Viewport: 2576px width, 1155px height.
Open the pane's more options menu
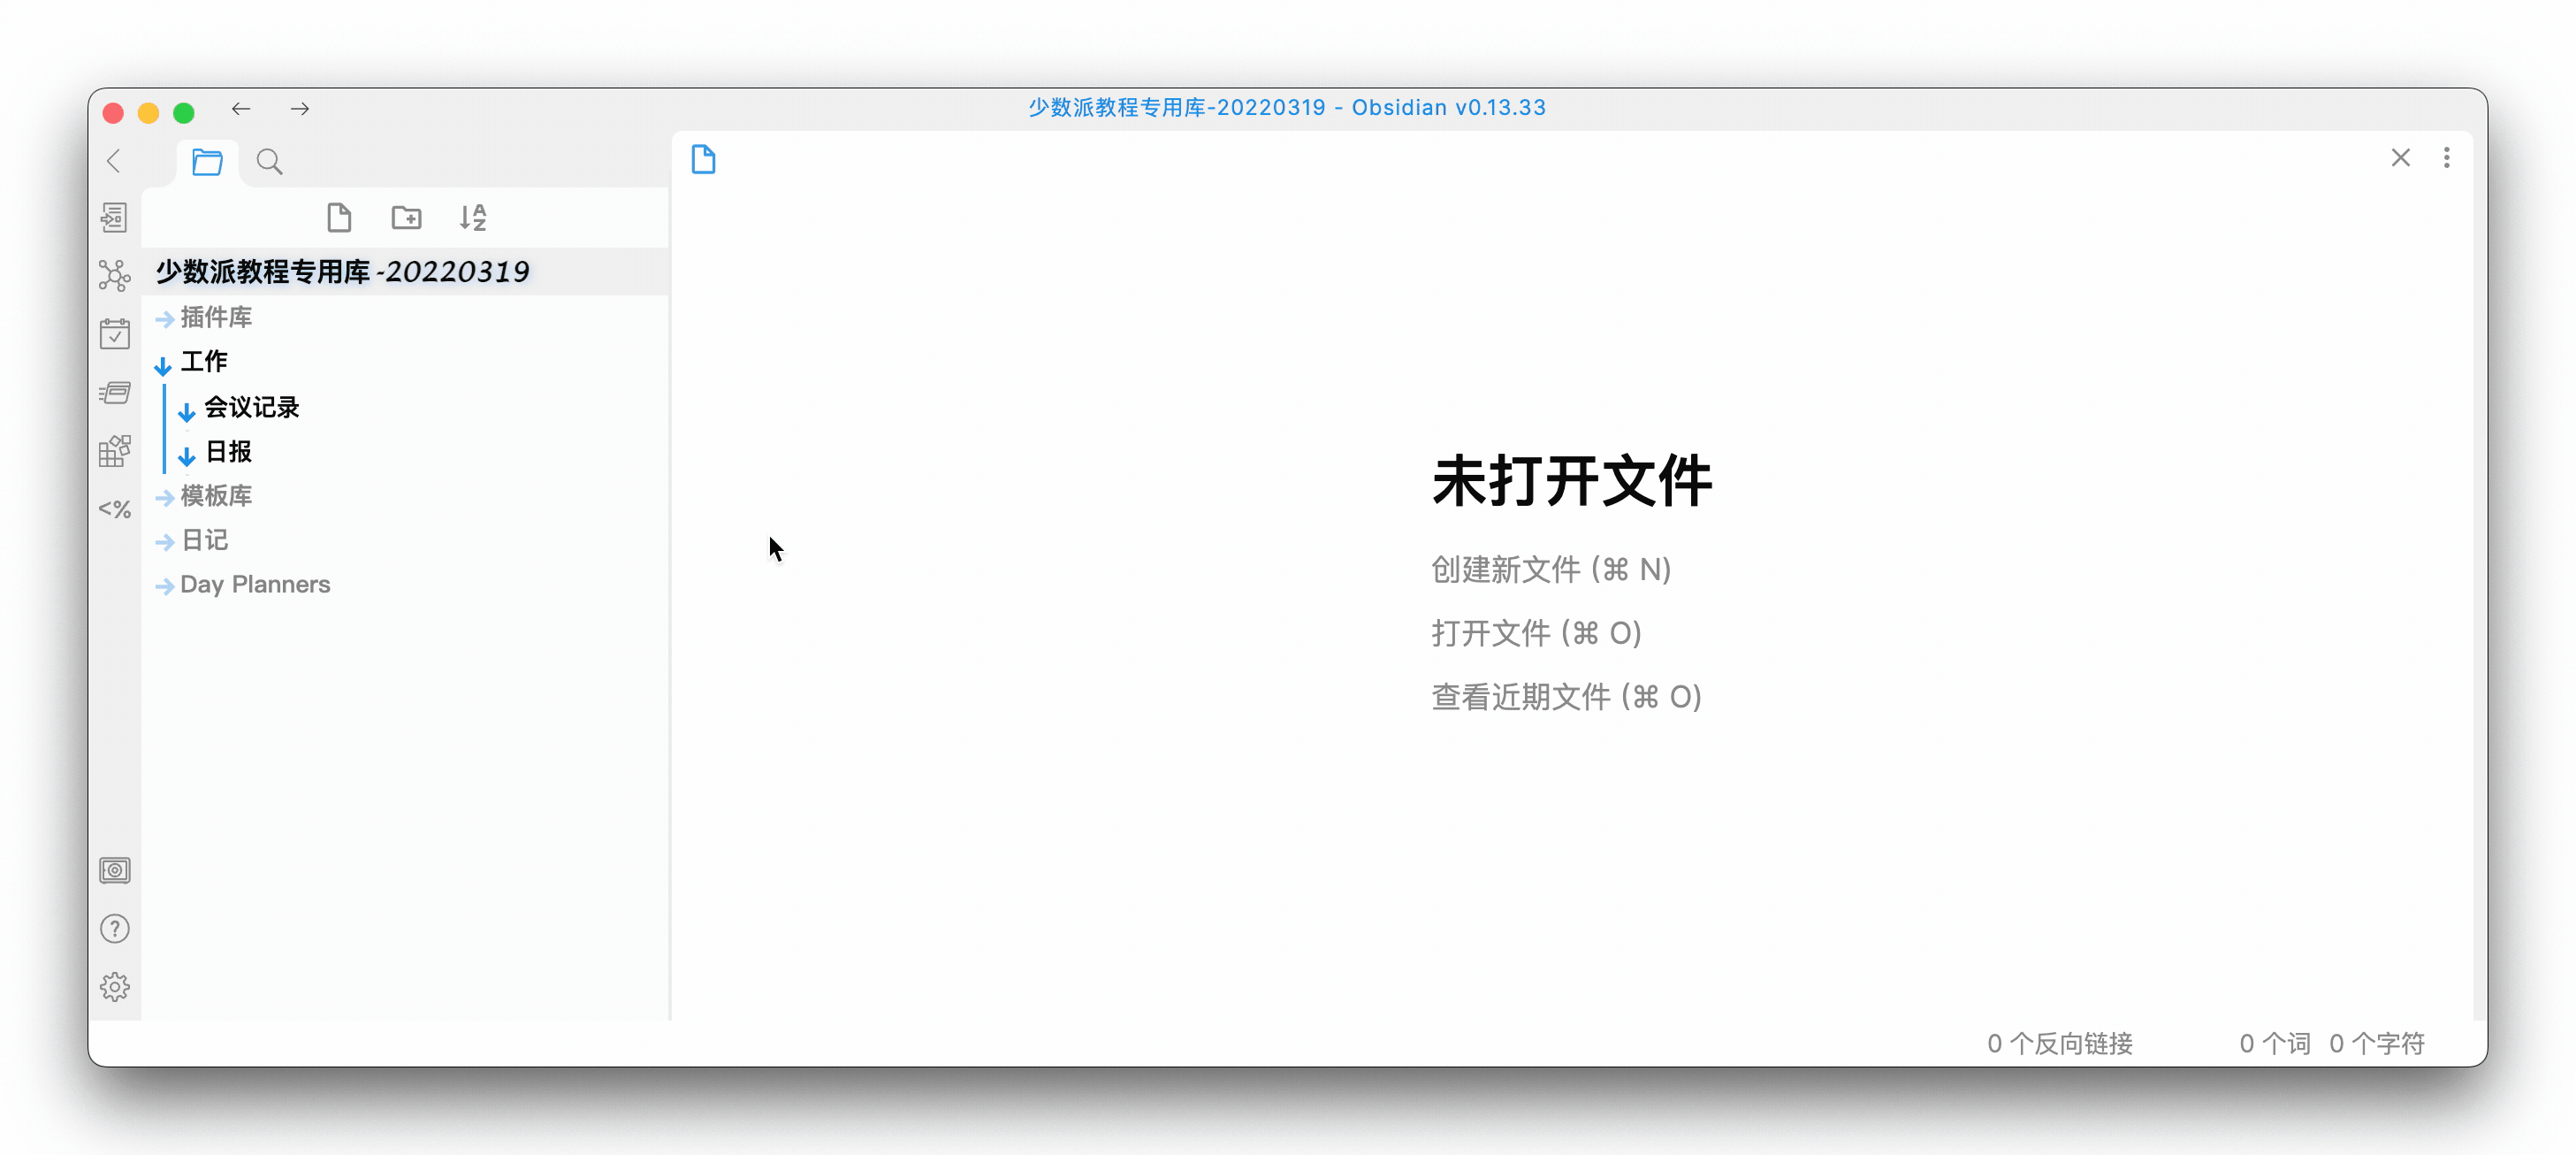[x=2446, y=158]
